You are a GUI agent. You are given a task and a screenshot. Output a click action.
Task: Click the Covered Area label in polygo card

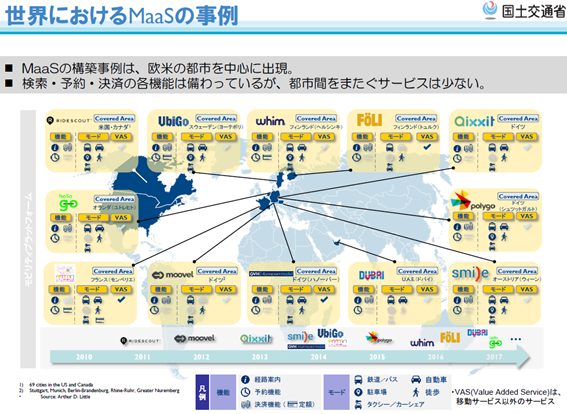tap(518, 196)
